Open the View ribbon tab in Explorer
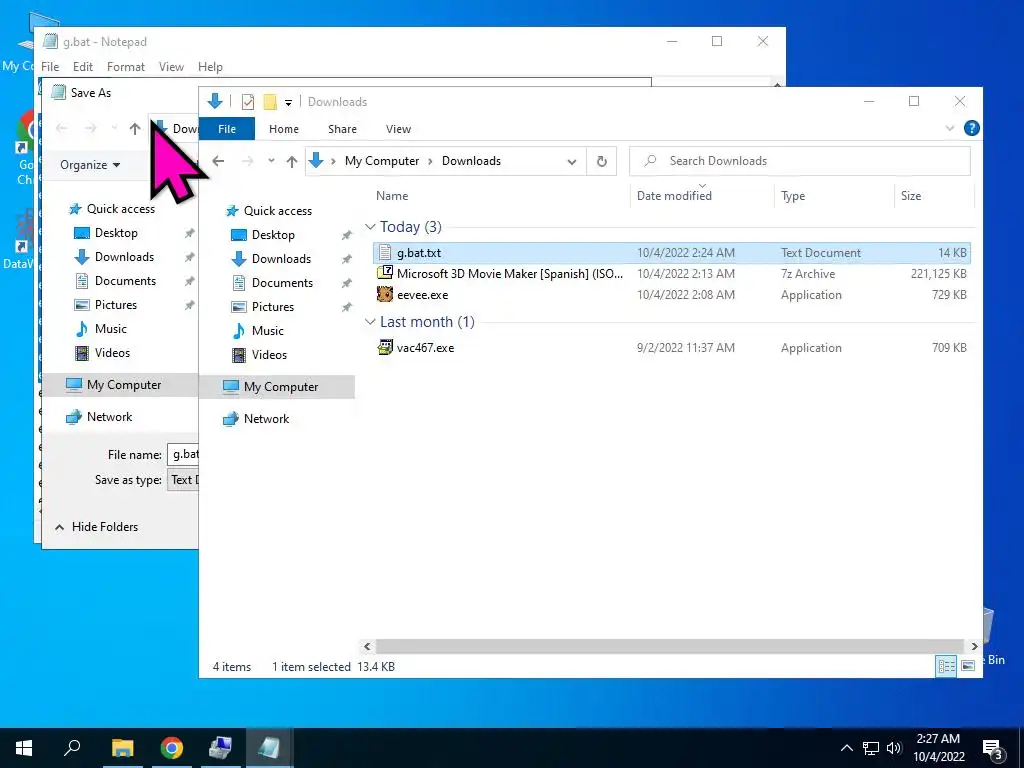This screenshot has width=1024, height=768. (398, 129)
